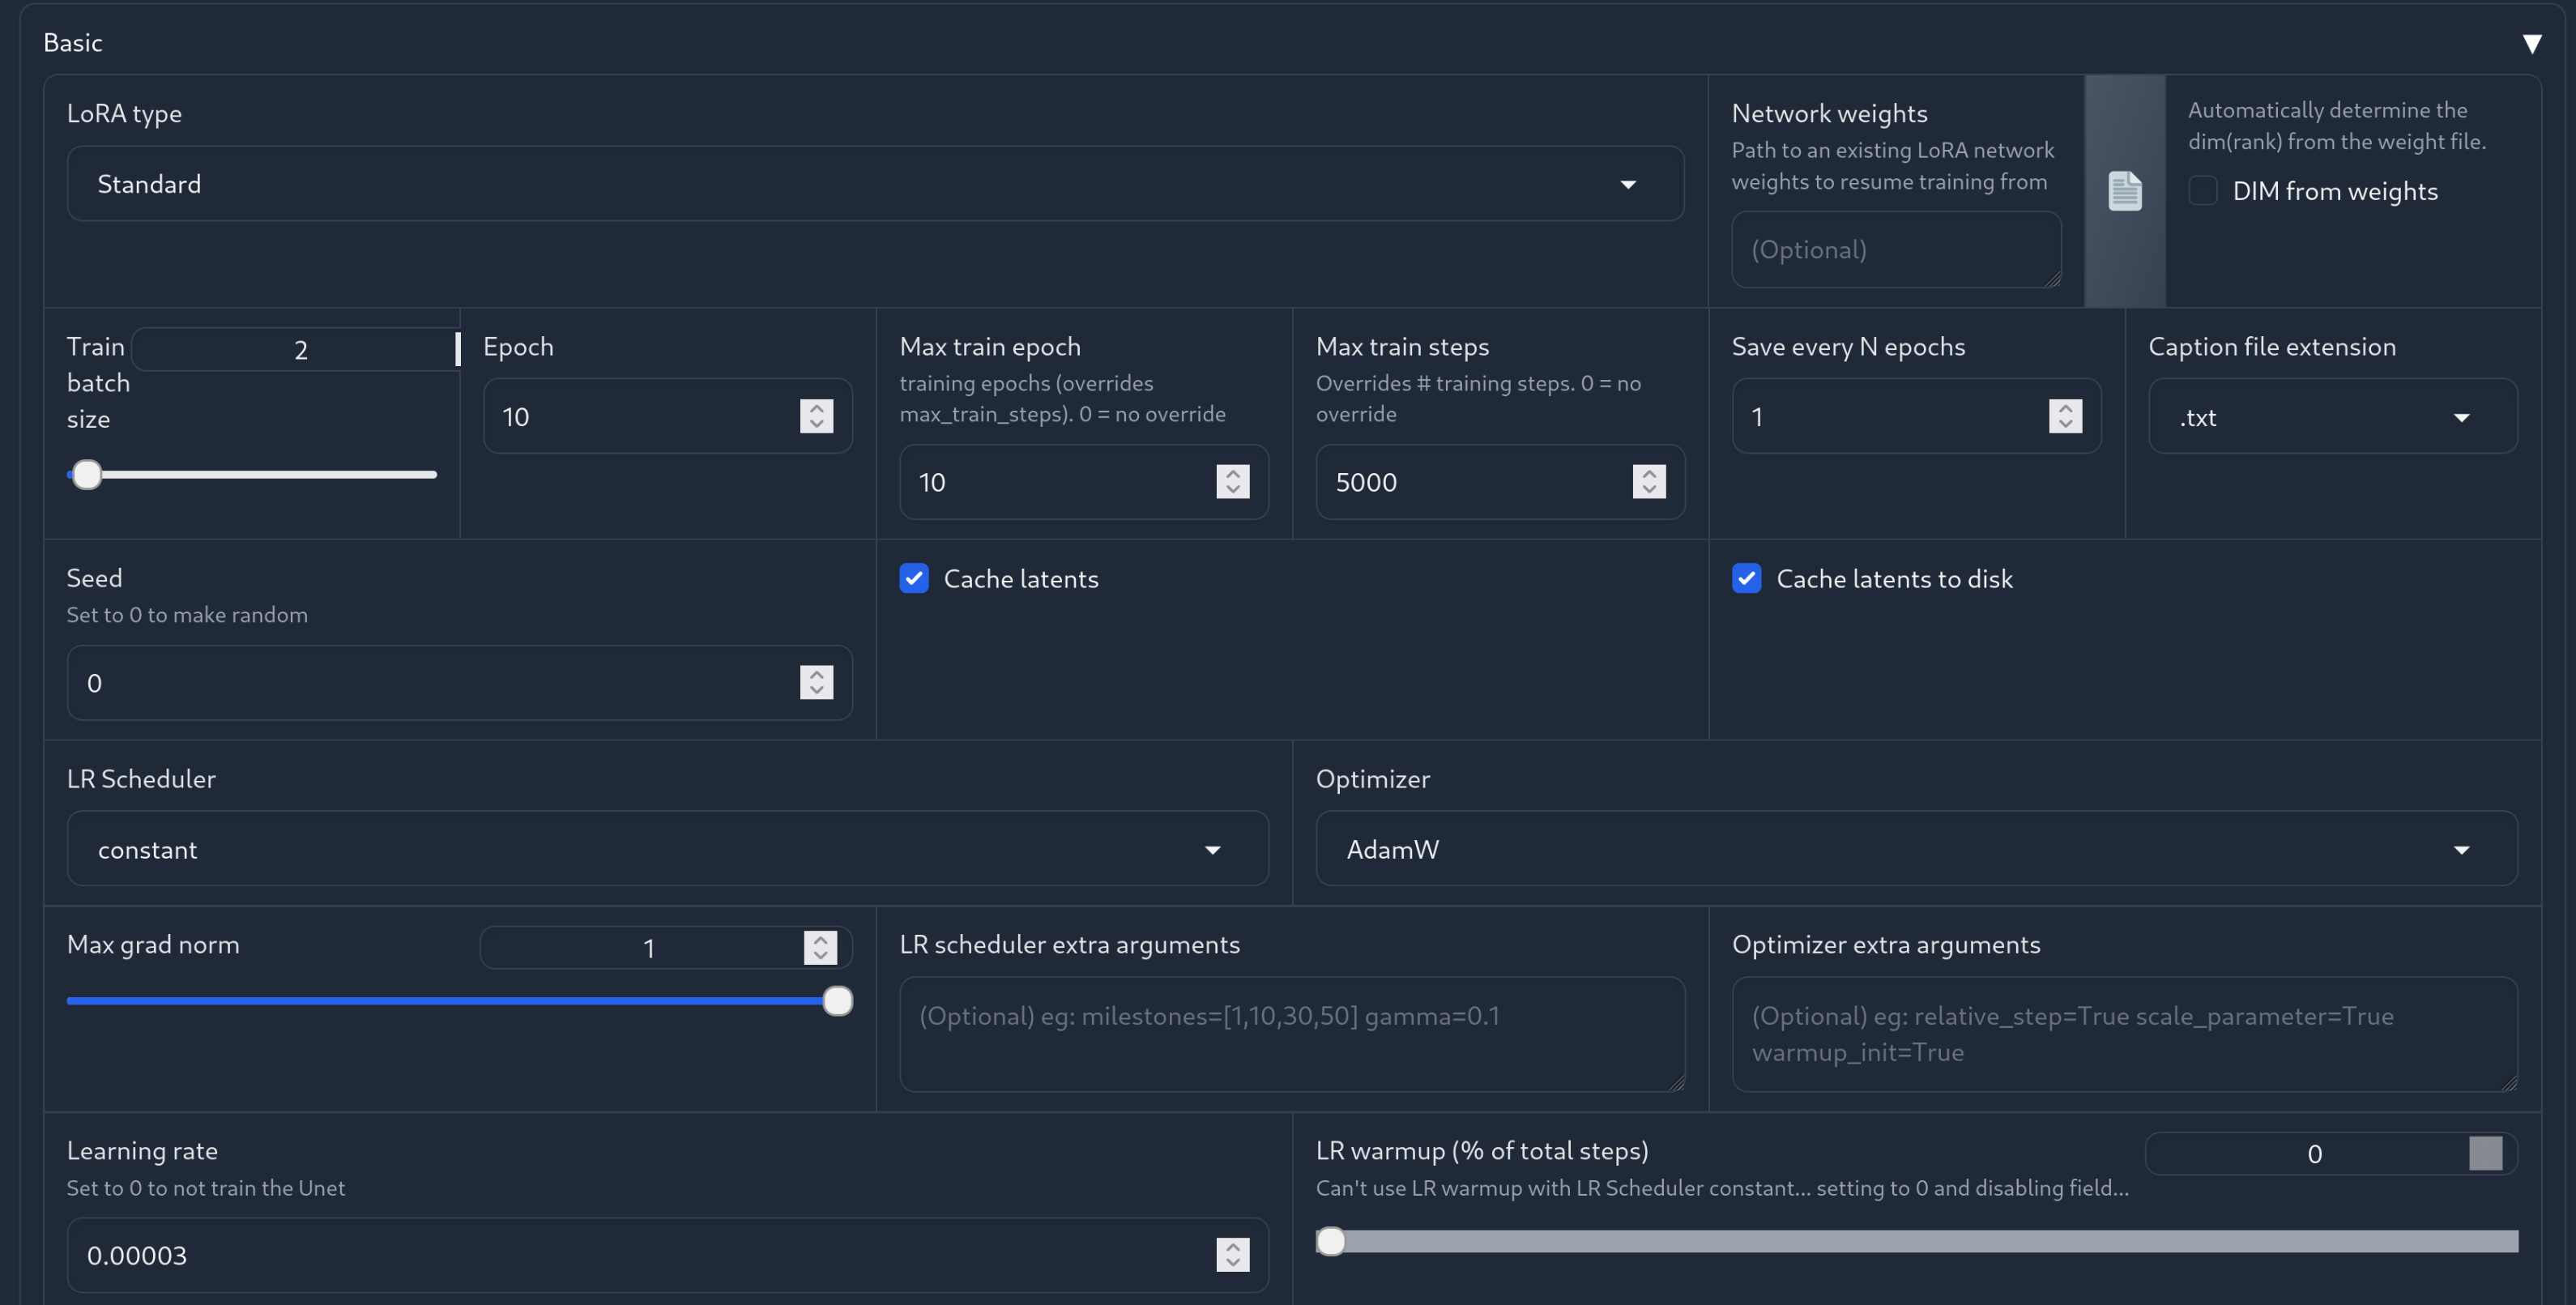Click the Seed value field
This screenshot has height=1305, width=2576.
(x=459, y=683)
